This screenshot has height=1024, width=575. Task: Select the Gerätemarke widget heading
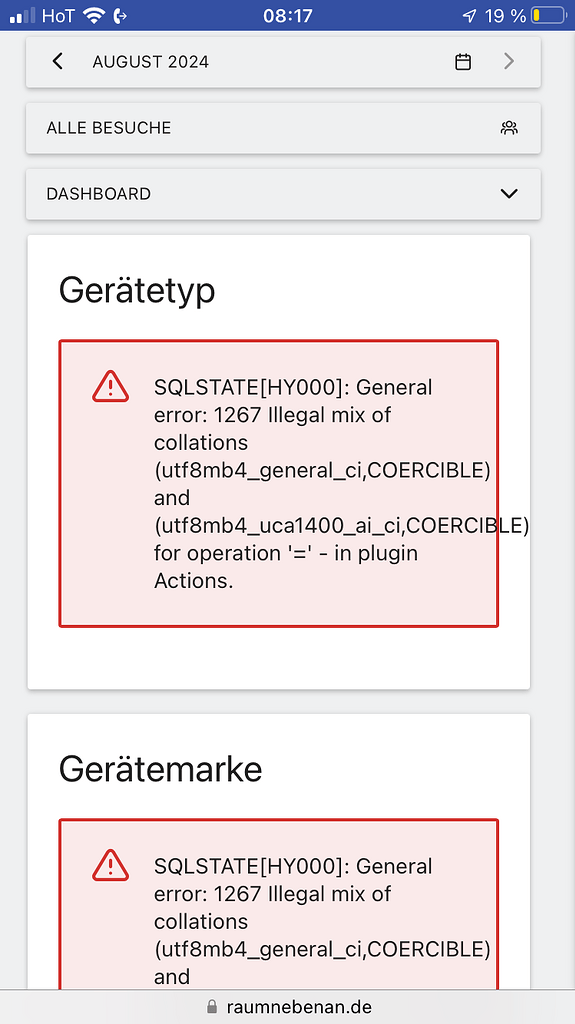point(161,769)
